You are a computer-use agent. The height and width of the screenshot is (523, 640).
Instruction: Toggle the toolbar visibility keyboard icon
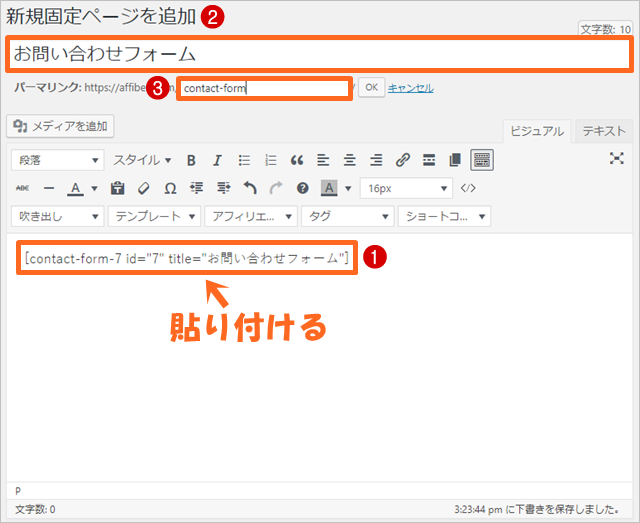tap(481, 160)
